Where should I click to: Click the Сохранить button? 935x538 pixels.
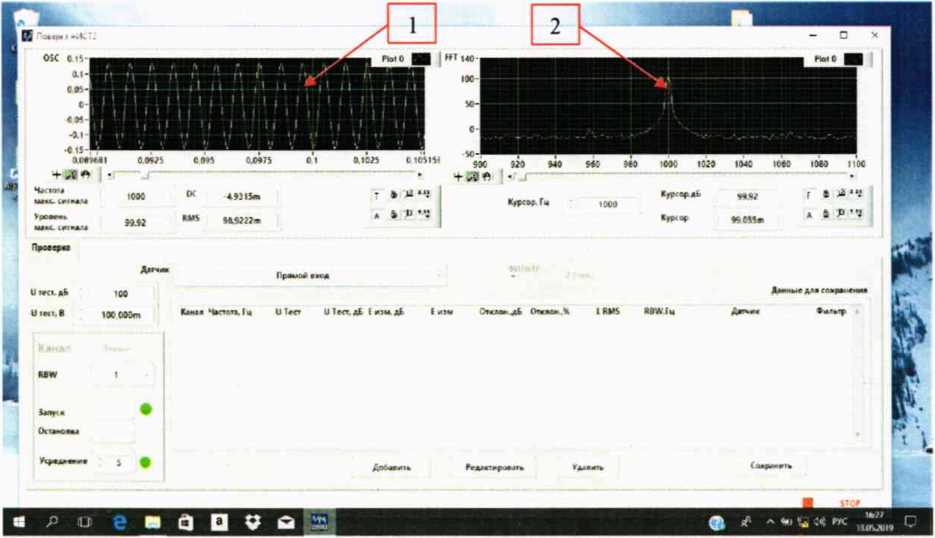[x=771, y=465]
